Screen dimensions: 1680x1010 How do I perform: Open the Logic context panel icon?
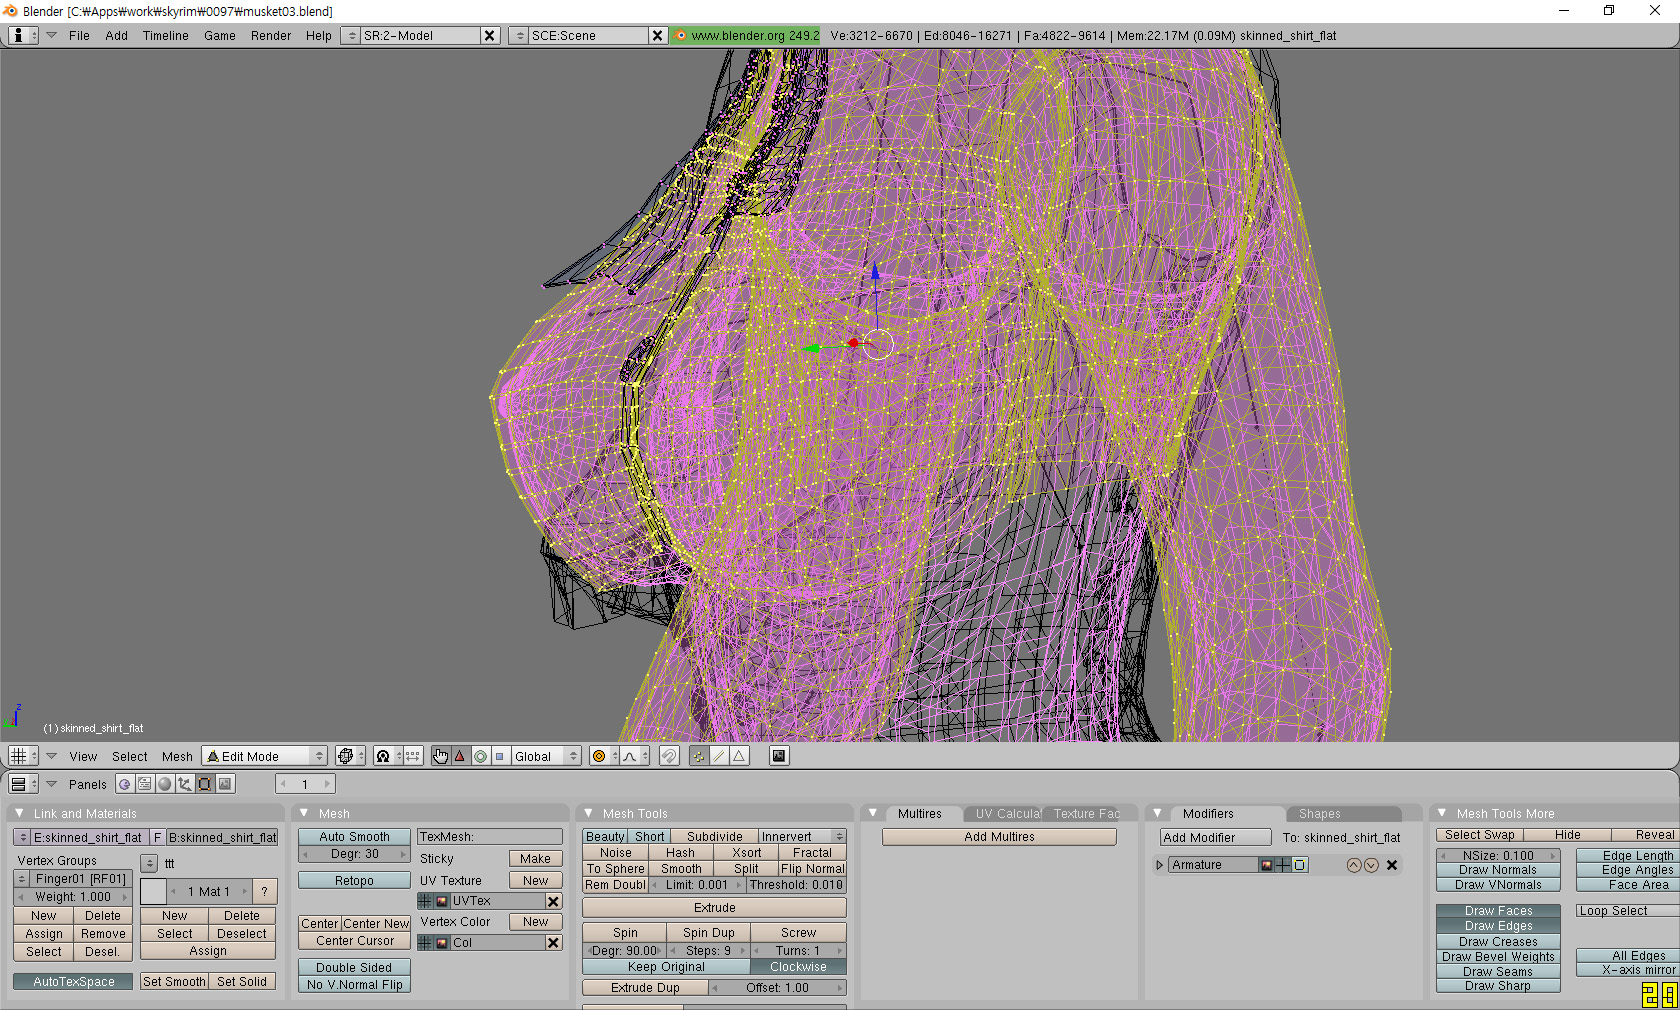click(125, 784)
